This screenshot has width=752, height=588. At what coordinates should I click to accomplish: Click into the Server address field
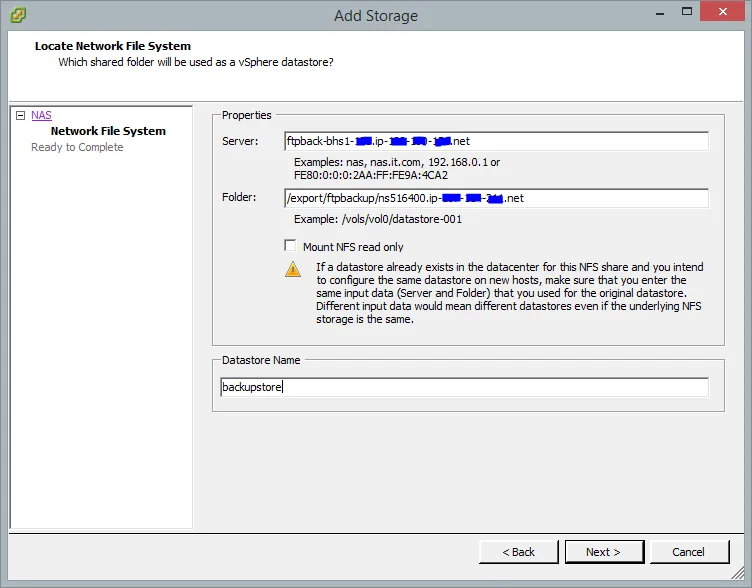[496, 141]
